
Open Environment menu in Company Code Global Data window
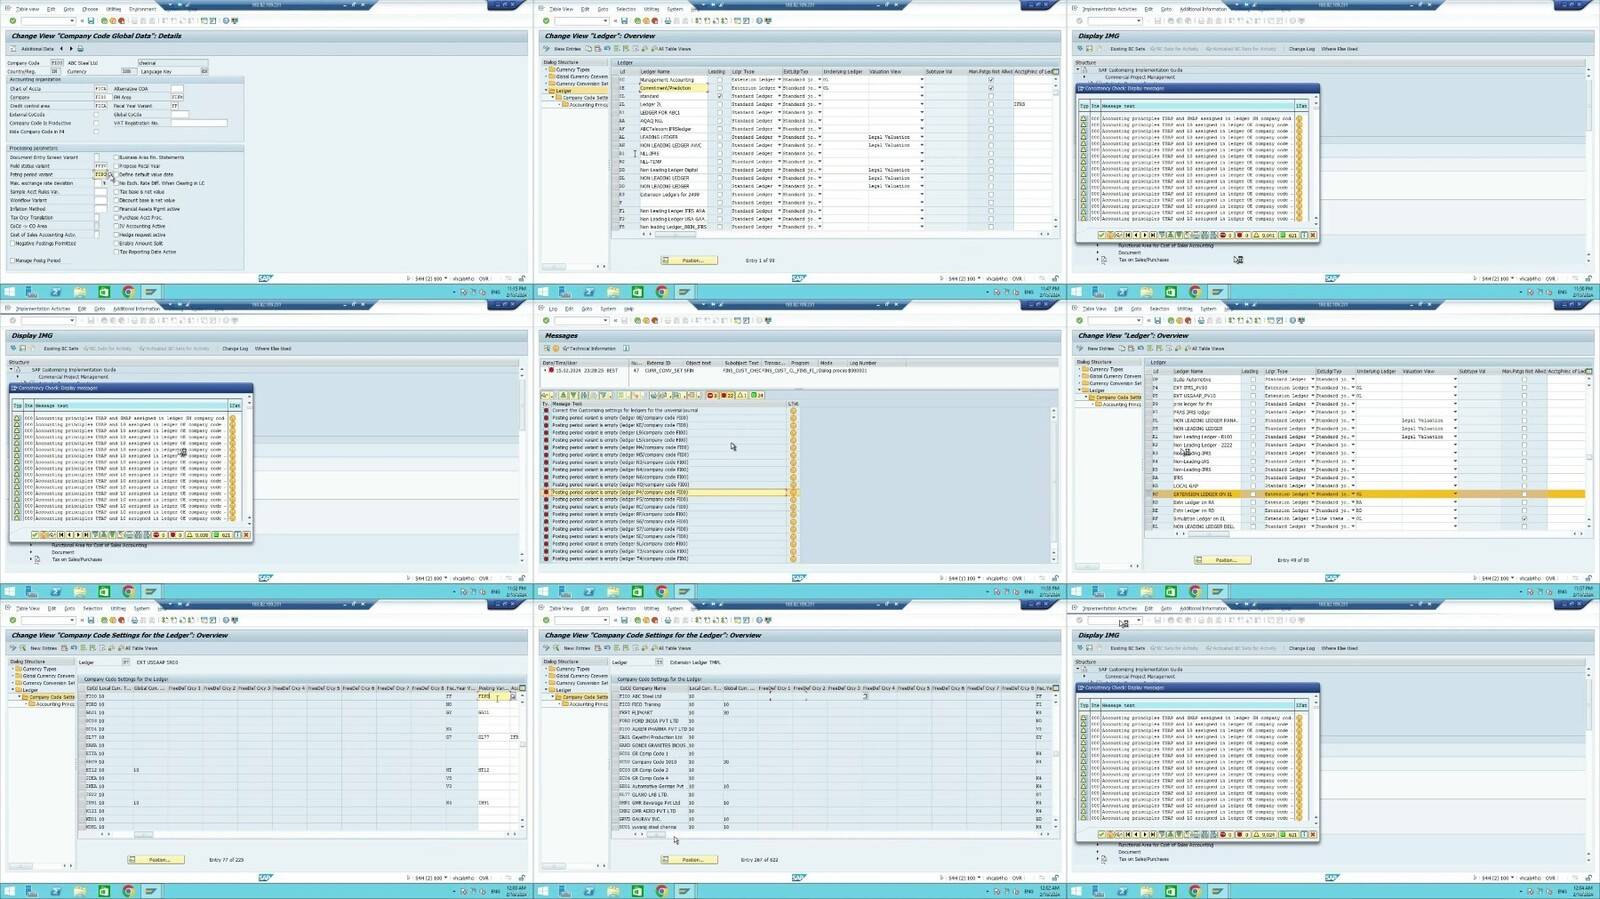[142, 8]
